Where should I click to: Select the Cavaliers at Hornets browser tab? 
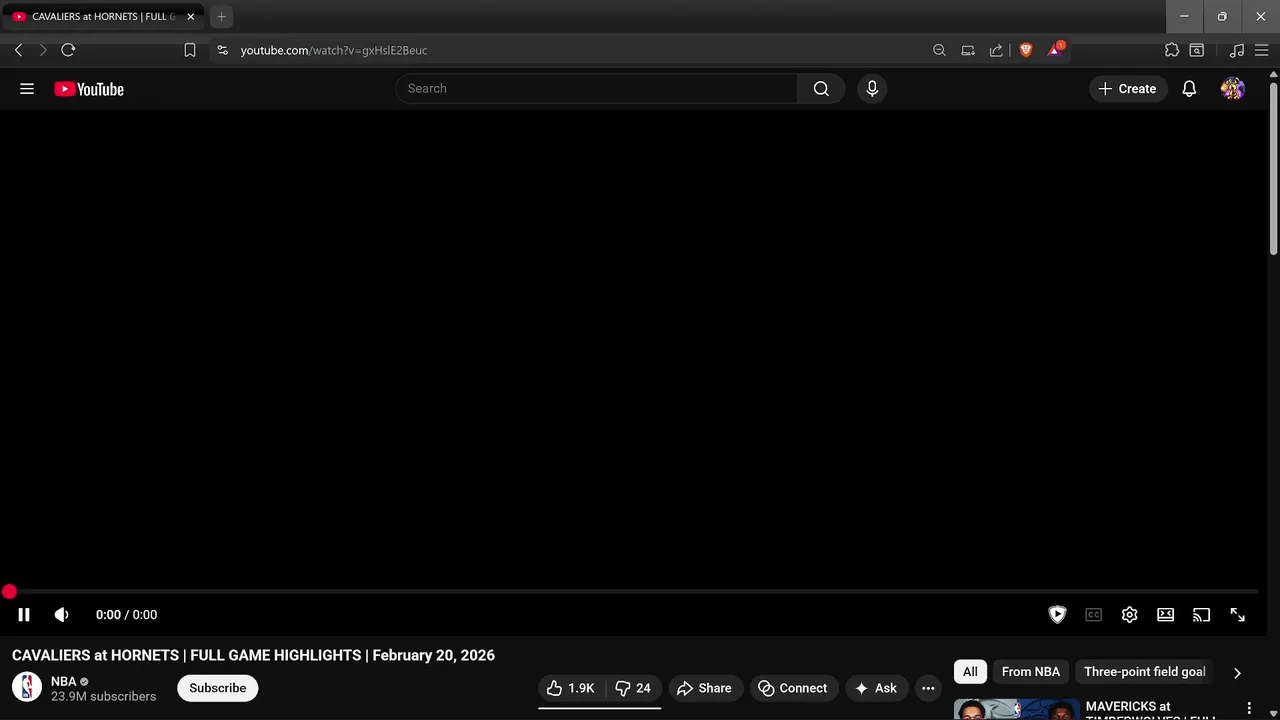tap(104, 17)
